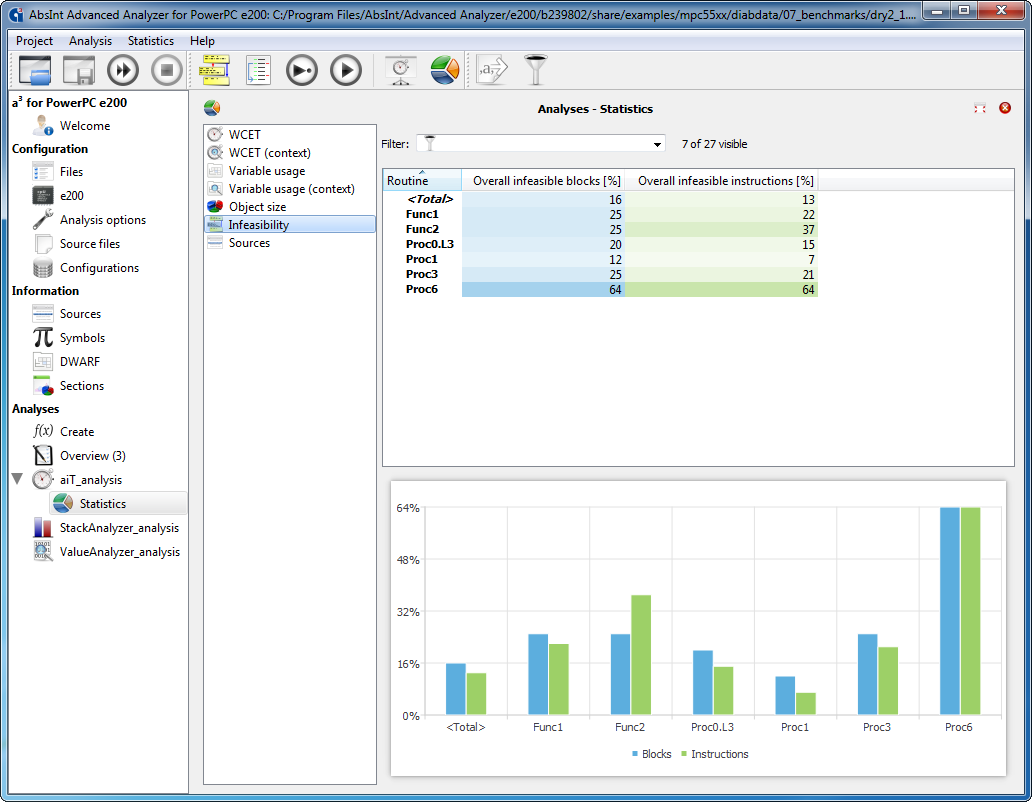Click the save project floppy icon

[79, 70]
